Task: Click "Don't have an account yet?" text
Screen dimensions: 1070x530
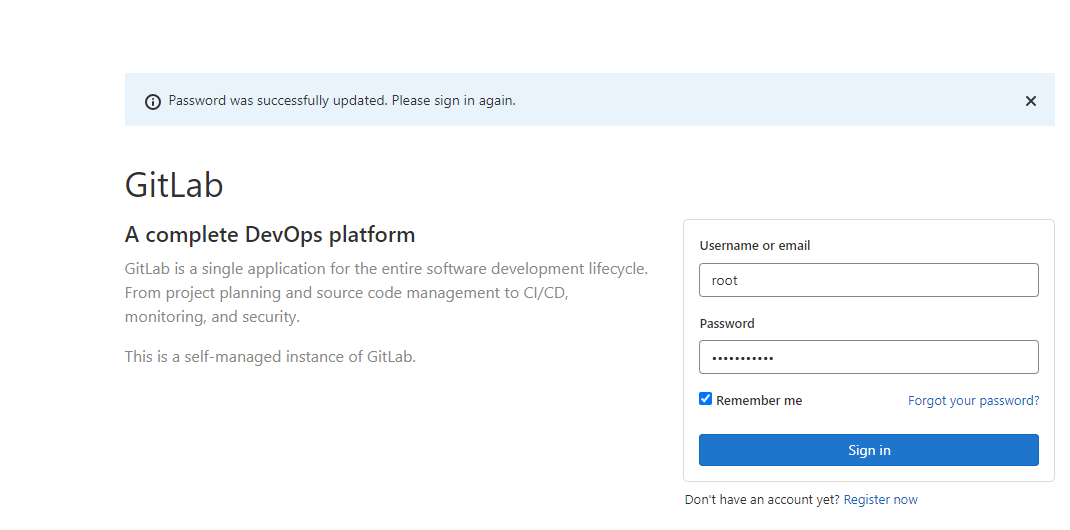Action: pyautogui.click(x=762, y=500)
